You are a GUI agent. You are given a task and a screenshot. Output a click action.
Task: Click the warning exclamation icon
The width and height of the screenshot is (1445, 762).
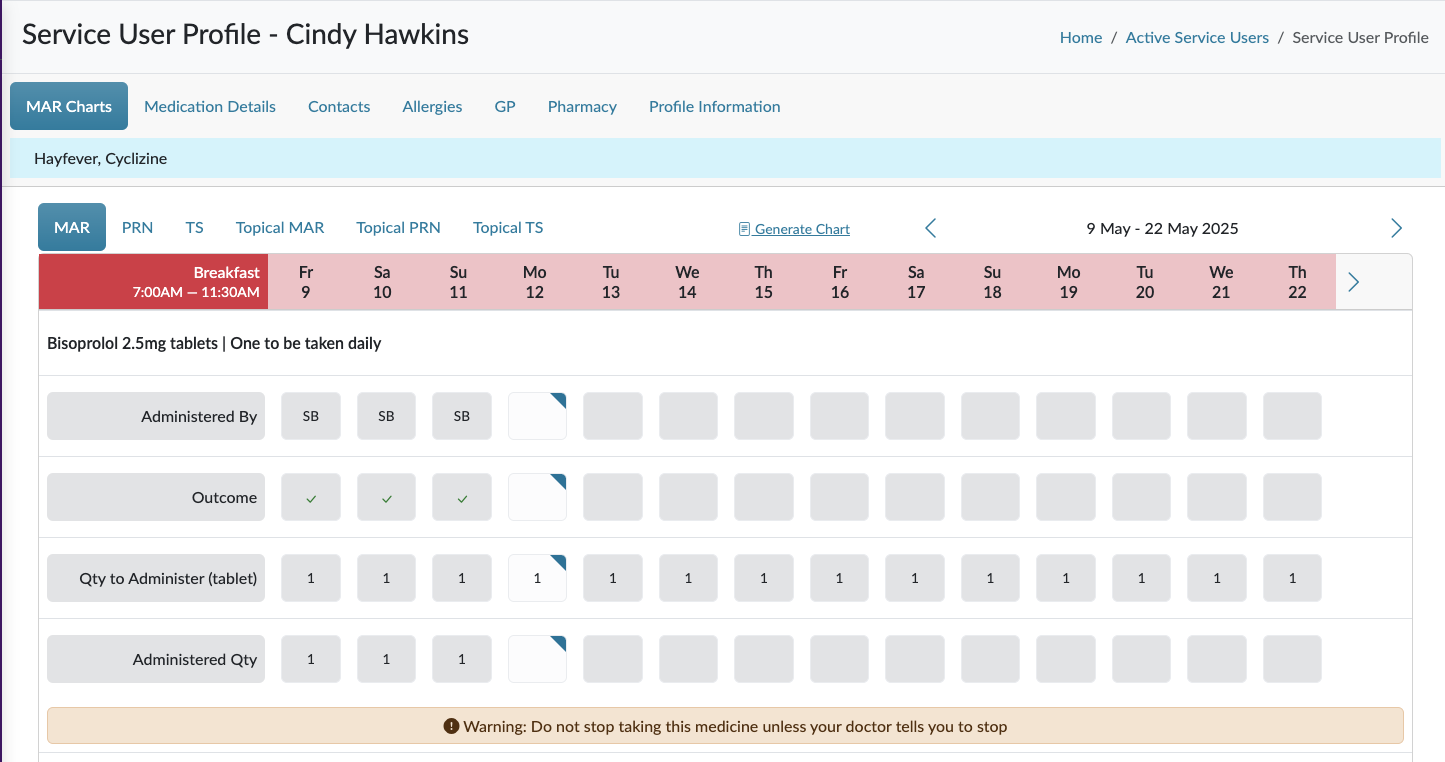[x=451, y=726]
